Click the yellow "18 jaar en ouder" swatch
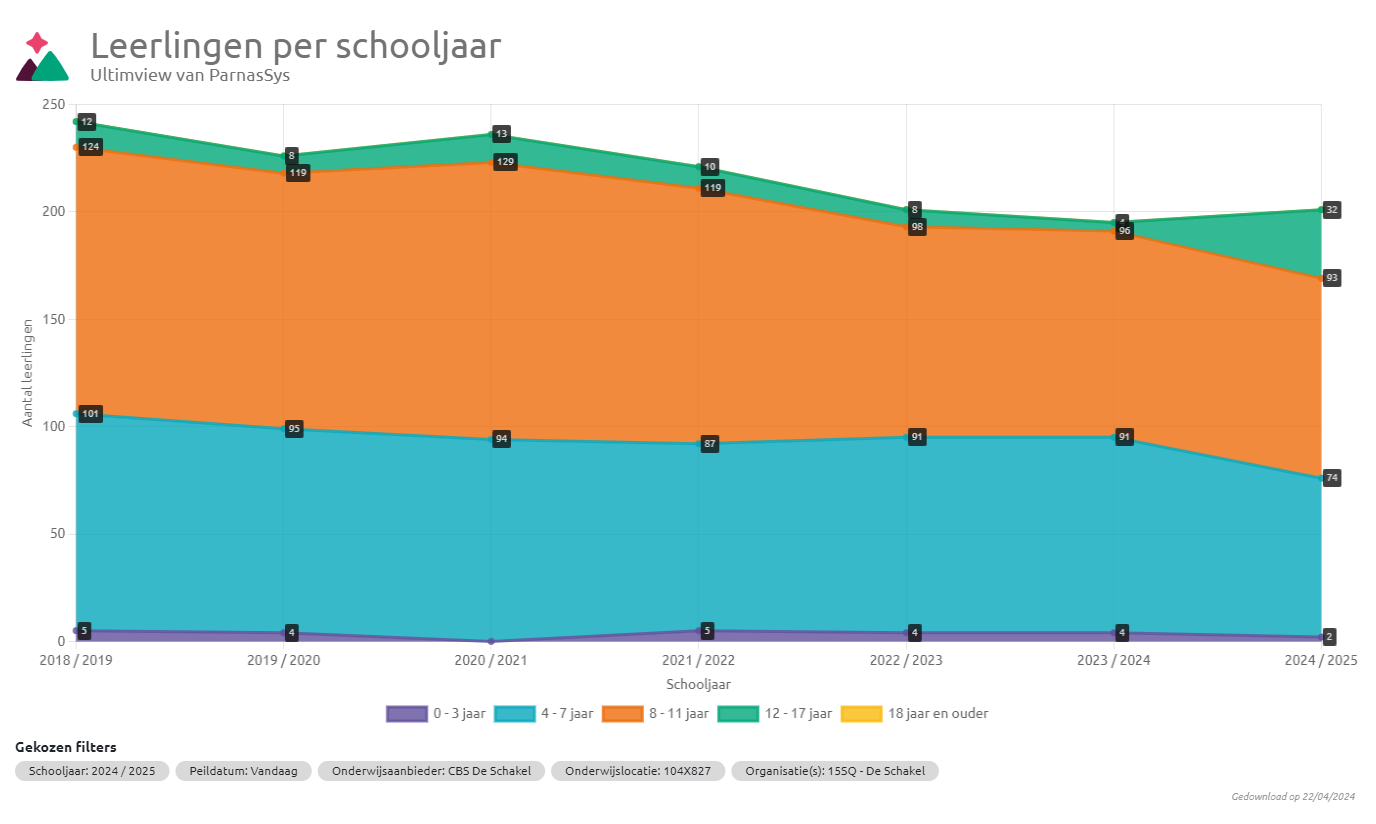The image size is (1376, 824). click(860, 714)
